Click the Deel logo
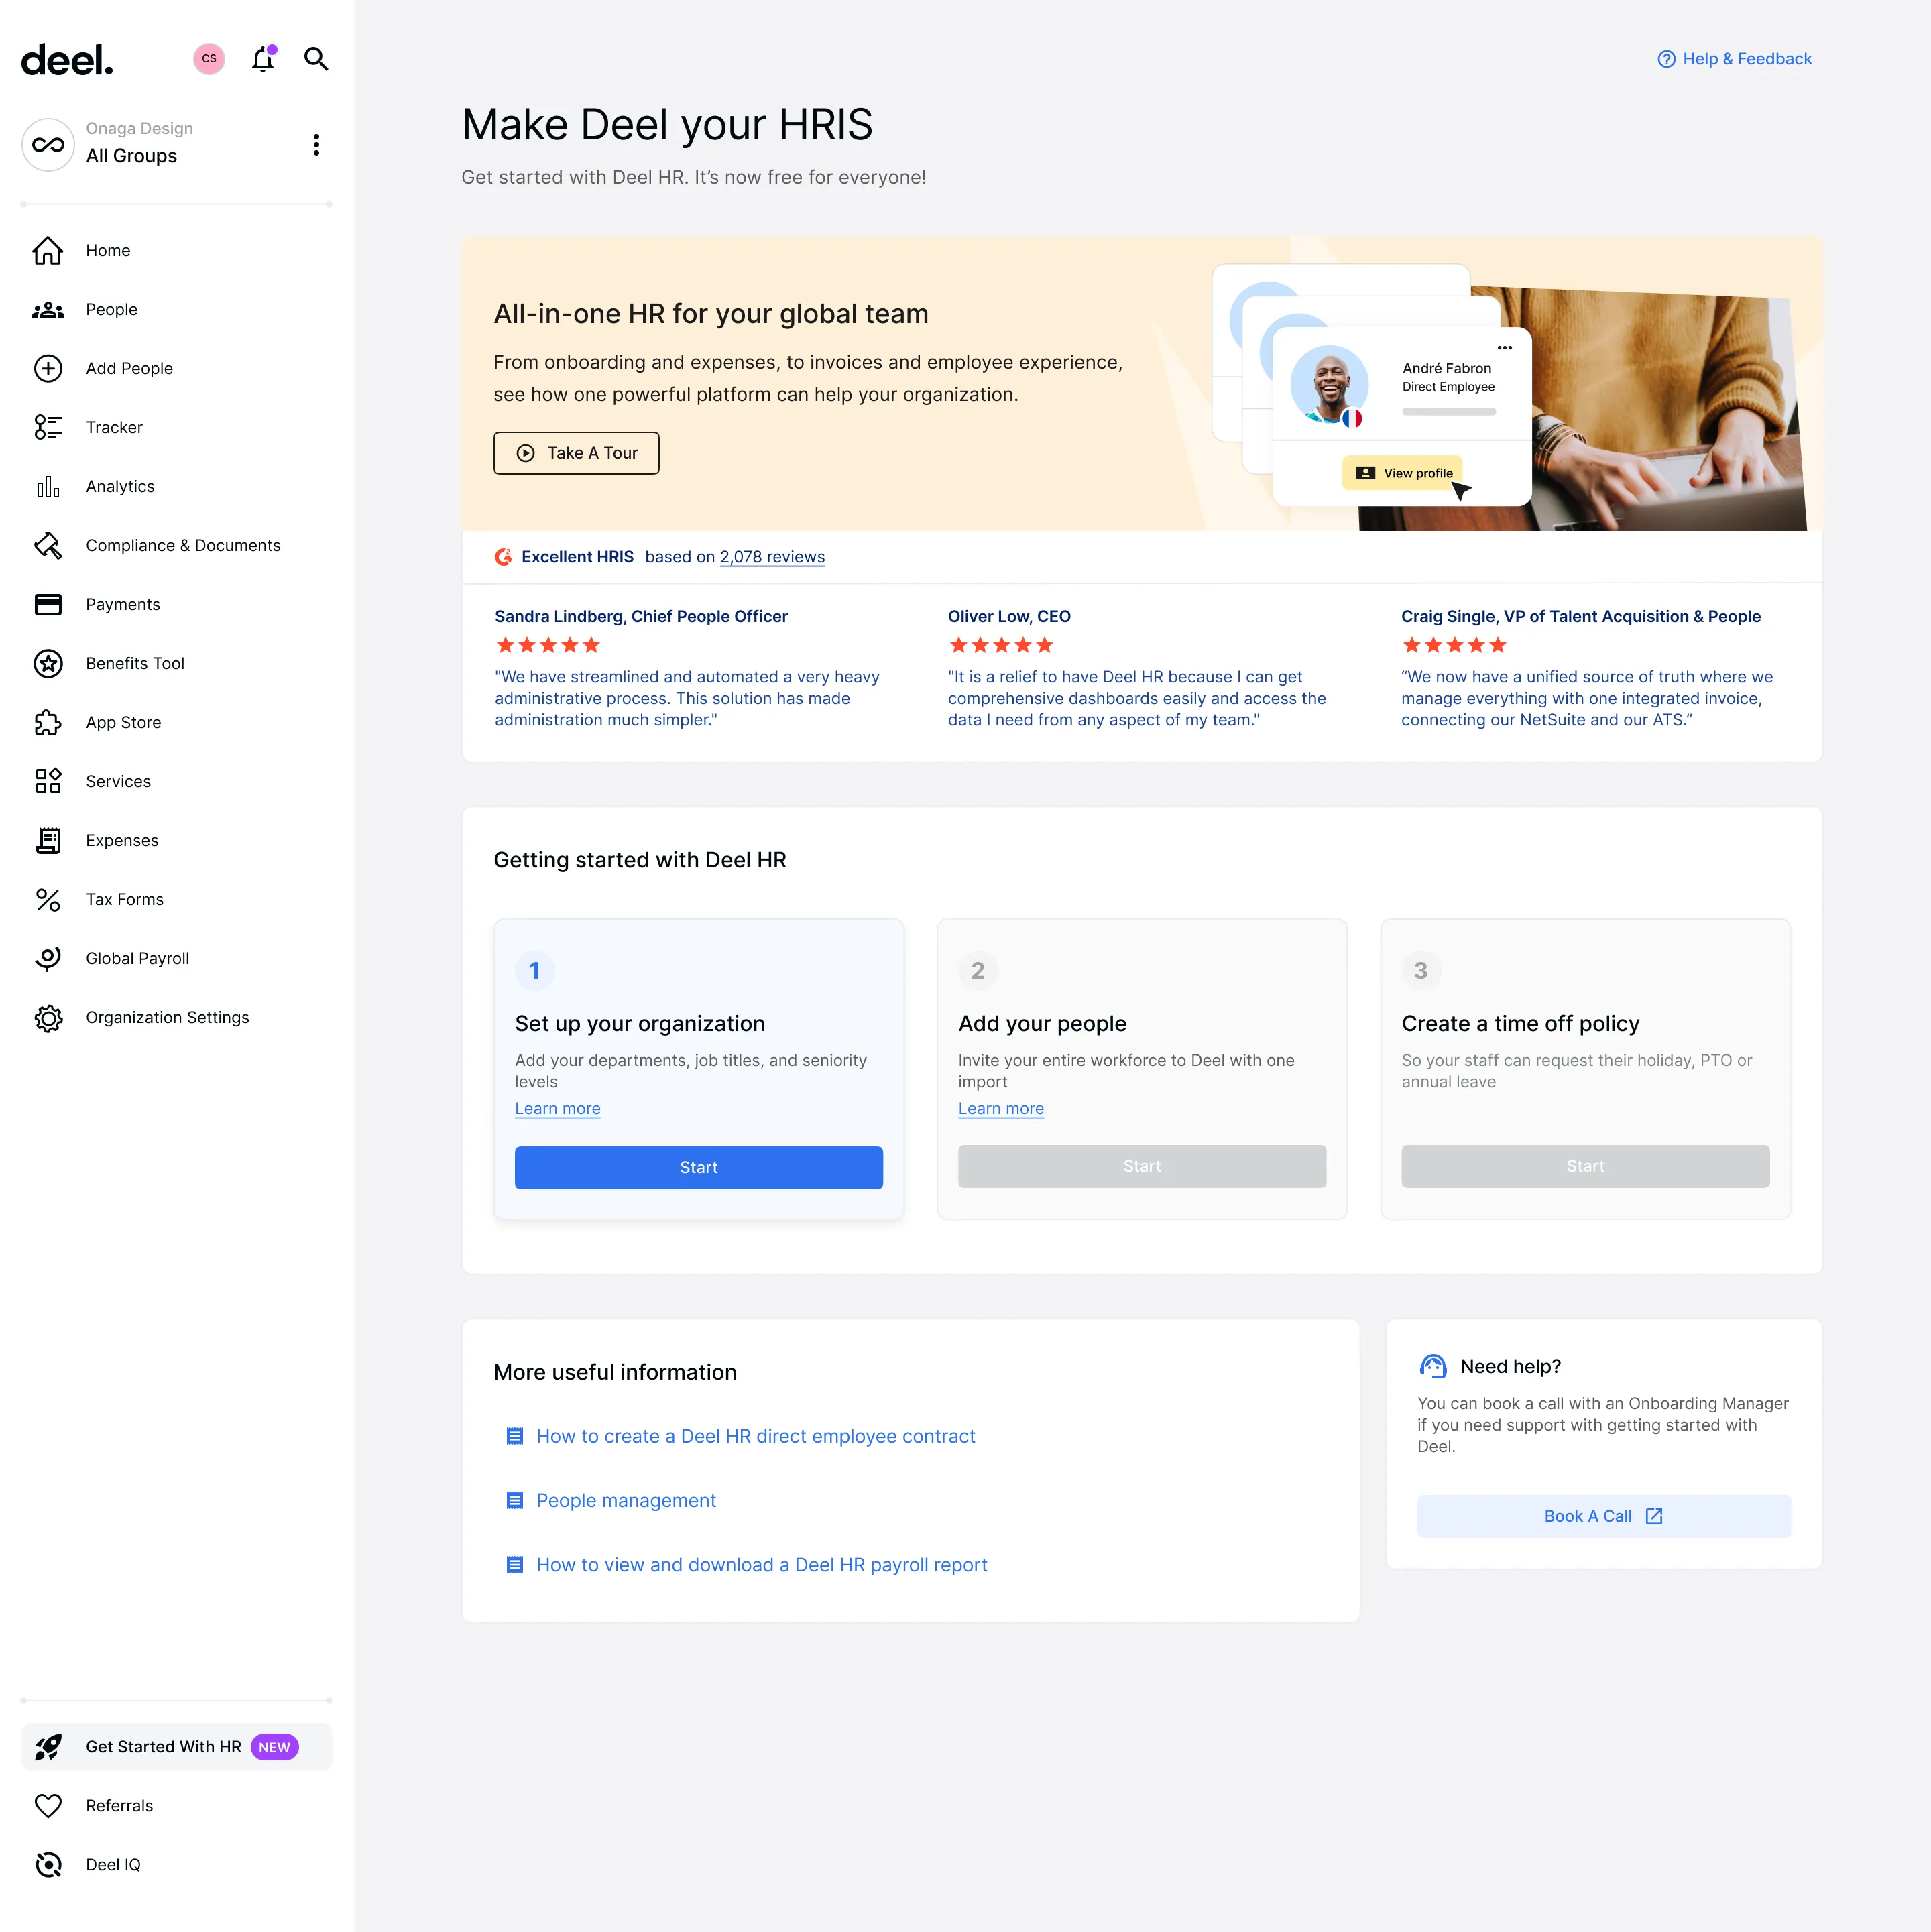Image resolution: width=1931 pixels, height=1932 pixels. coord(67,60)
